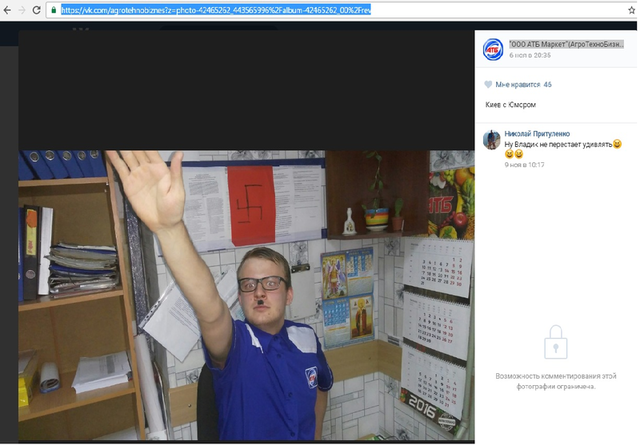This screenshot has width=640, height=445.
Task: Click the browser back arrow
Action: tap(6, 10)
